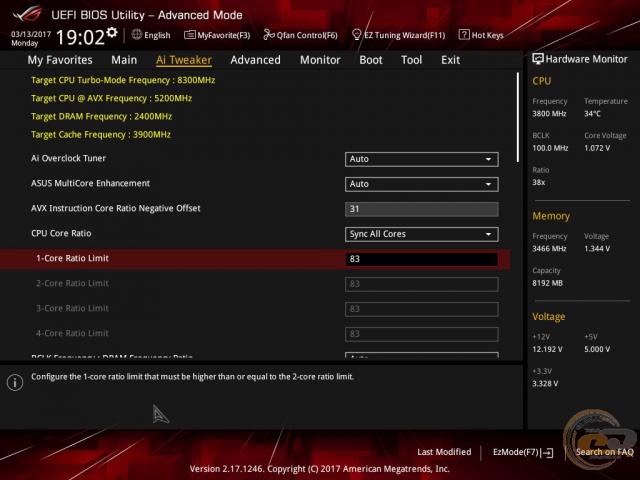Click the 1.072 V core voltage value
The width and height of the screenshot is (640, 480).
(x=597, y=148)
